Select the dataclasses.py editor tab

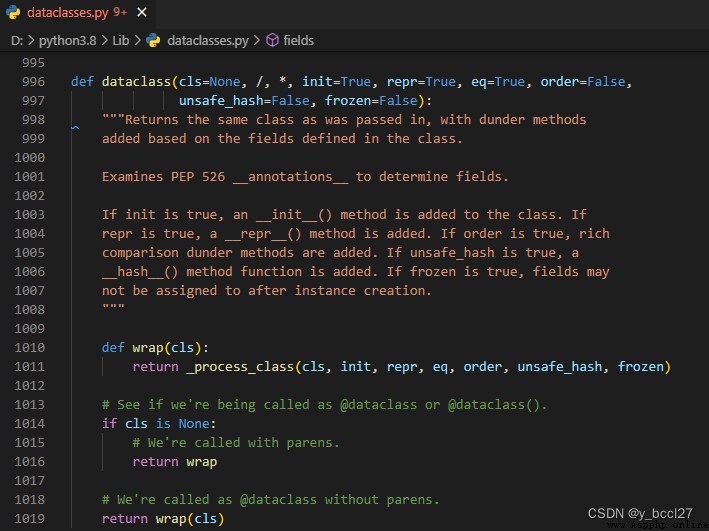[x=77, y=13]
